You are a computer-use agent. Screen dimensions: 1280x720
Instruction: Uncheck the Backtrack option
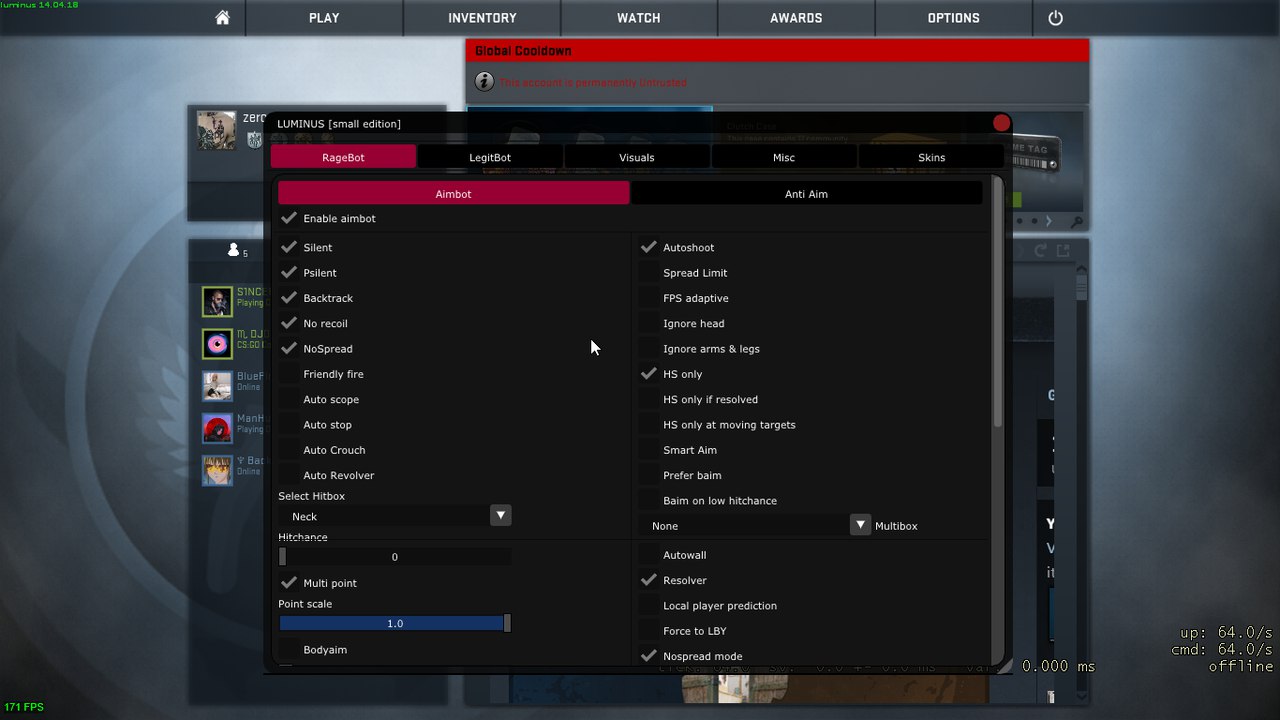289,298
